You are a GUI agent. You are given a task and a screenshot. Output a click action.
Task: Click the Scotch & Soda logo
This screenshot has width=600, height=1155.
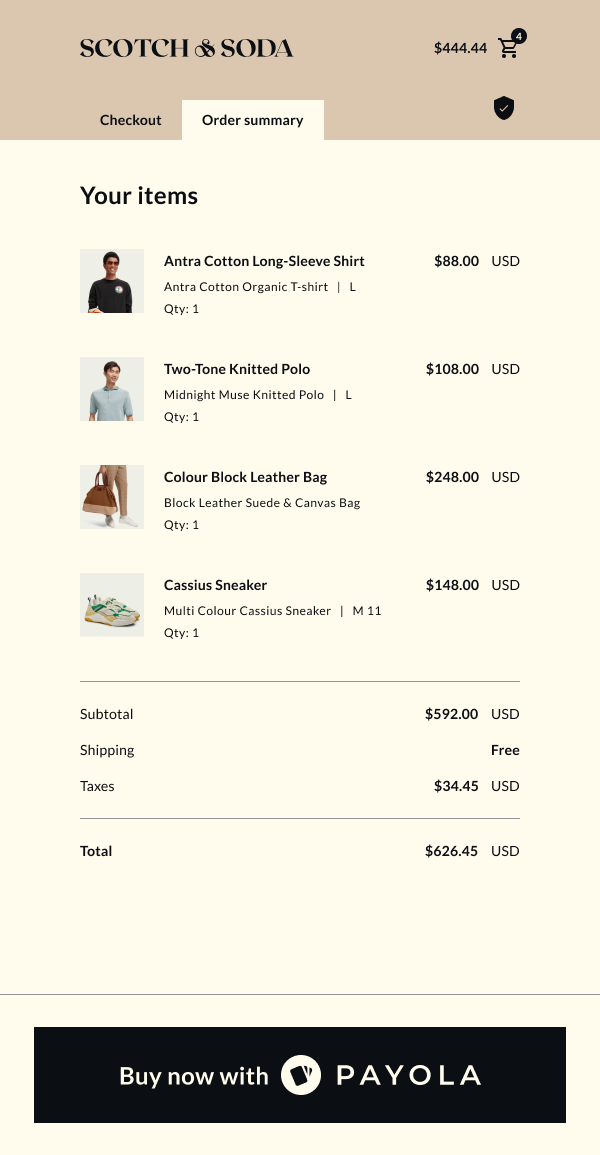pyautogui.click(x=186, y=48)
